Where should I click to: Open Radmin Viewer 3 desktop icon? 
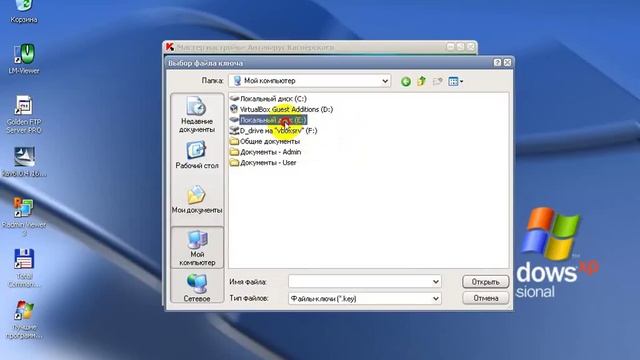click(24, 216)
